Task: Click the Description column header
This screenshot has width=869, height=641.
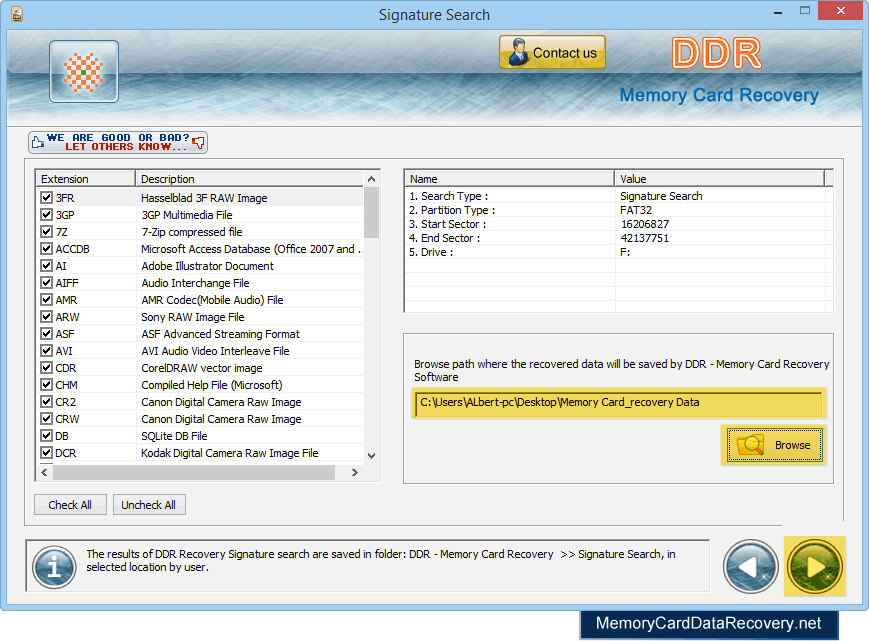Action: click(x=249, y=179)
